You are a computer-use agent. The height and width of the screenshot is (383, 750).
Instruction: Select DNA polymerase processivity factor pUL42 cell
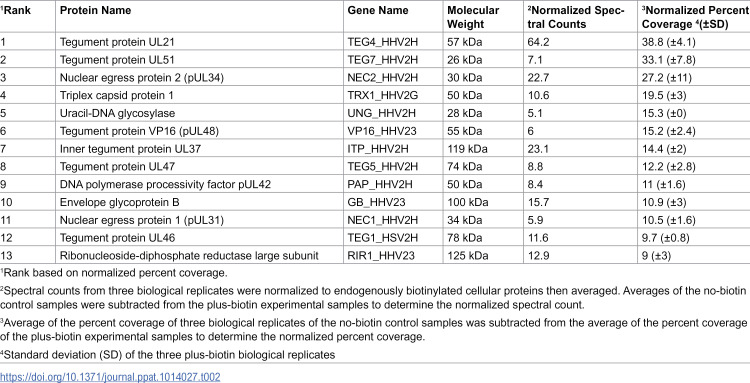(x=199, y=185)
